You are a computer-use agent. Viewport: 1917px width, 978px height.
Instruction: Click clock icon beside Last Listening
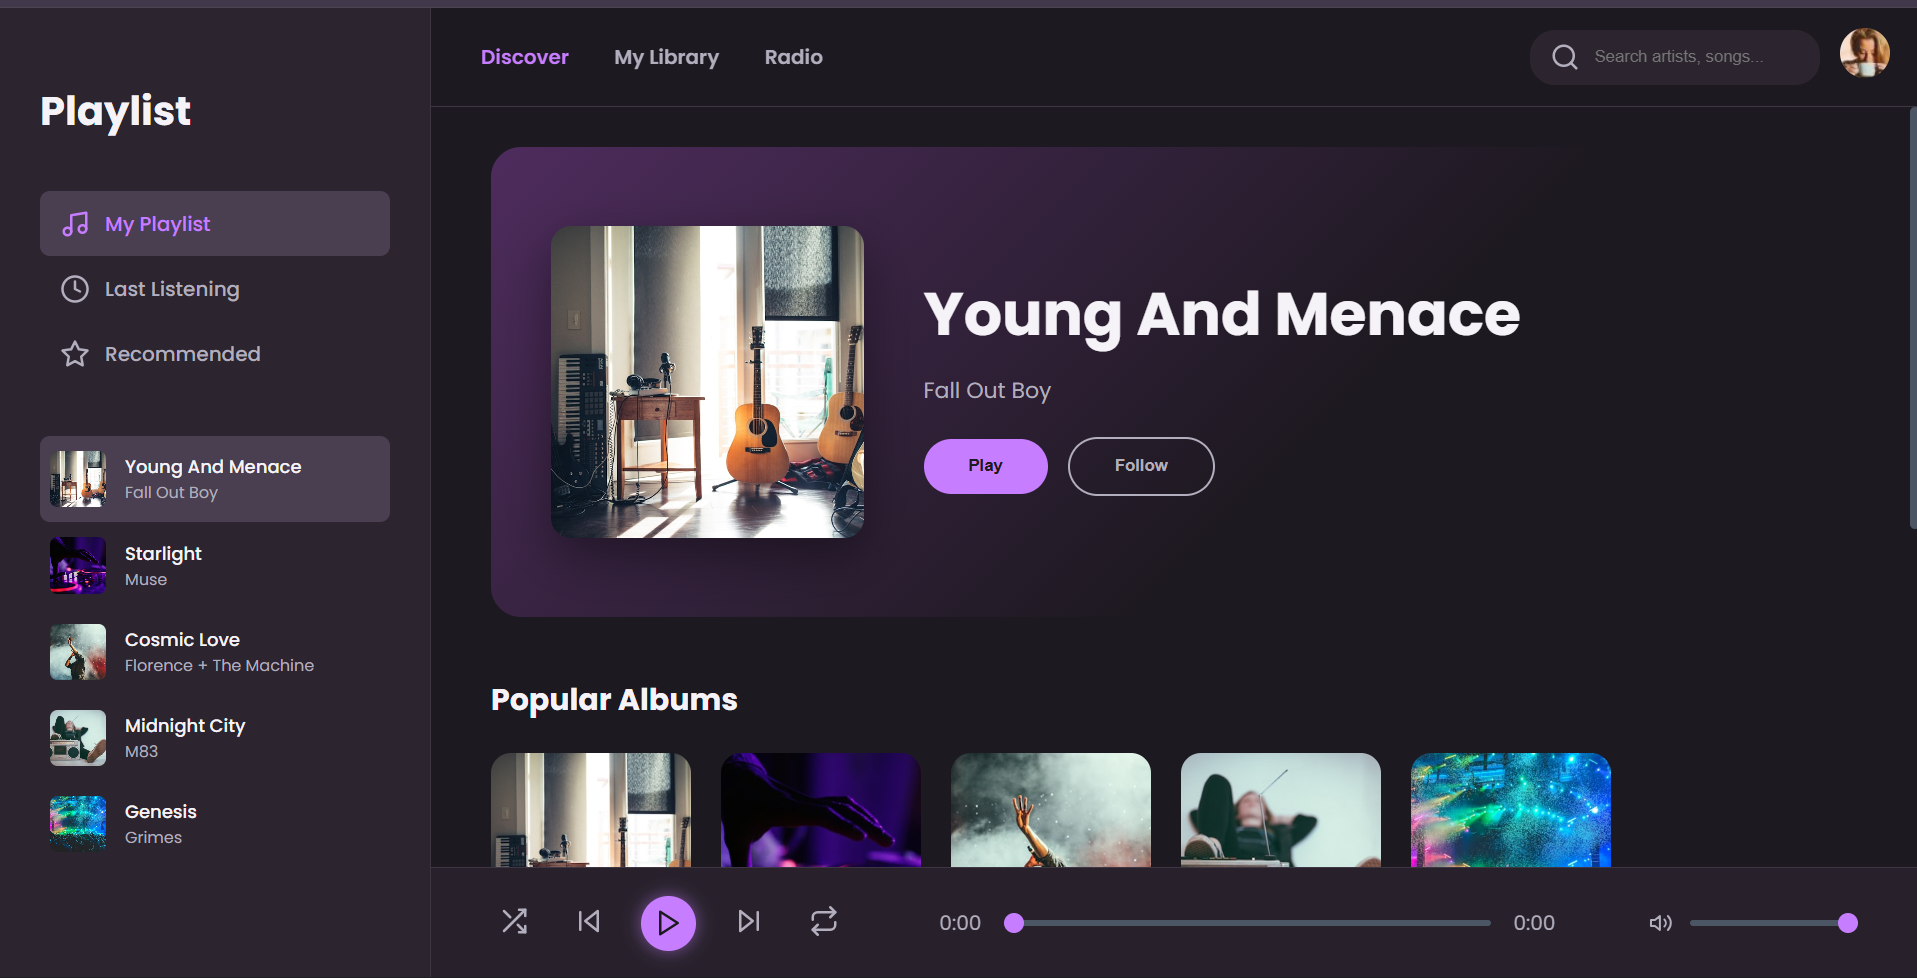point(75,289)
